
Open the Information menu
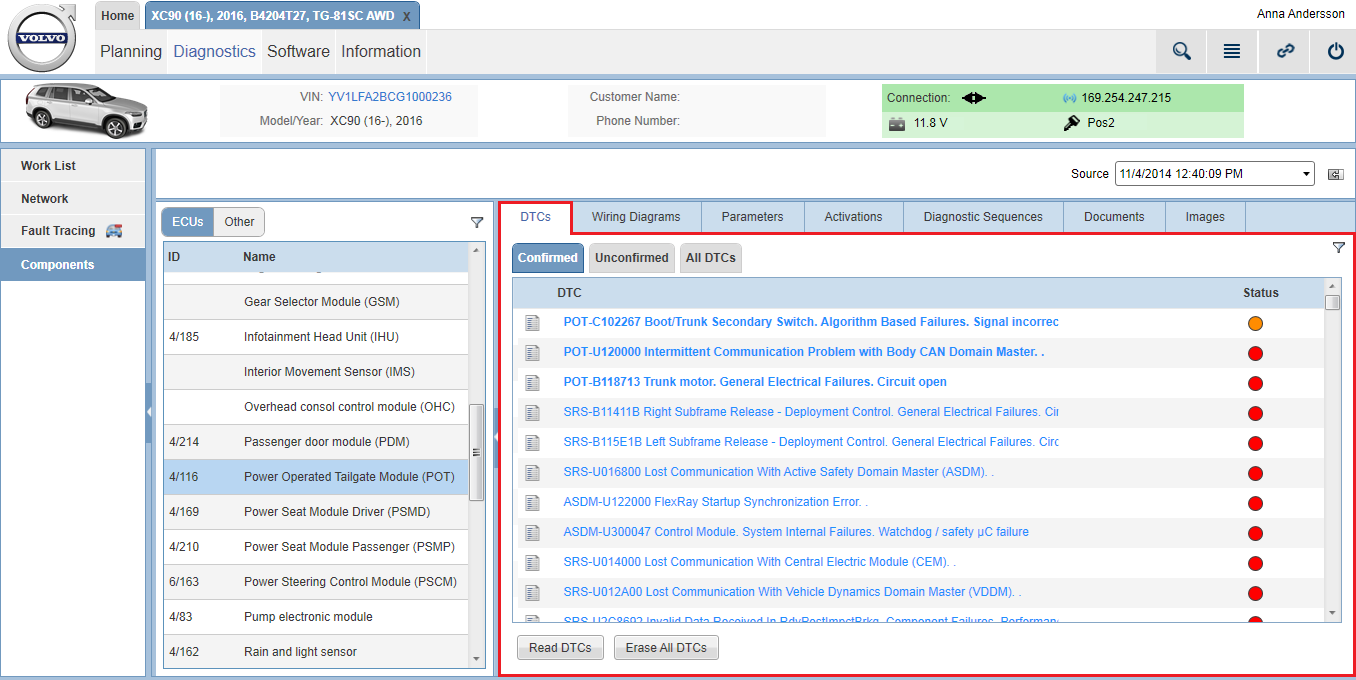pyautogui.click(x=381, y=51)
